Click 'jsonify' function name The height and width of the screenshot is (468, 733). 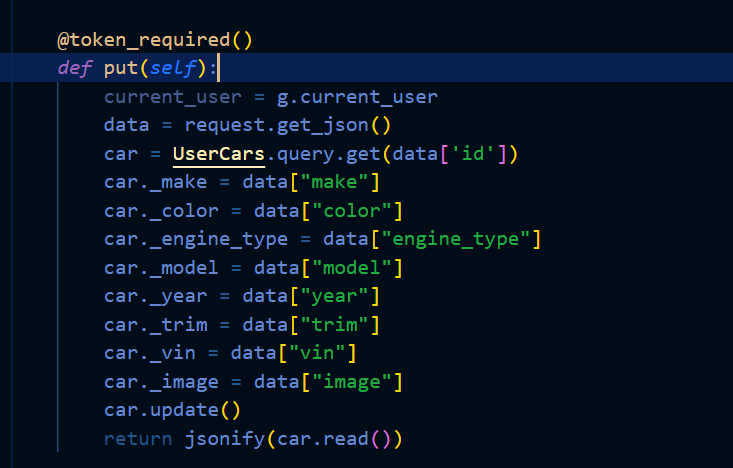(225, 440)
